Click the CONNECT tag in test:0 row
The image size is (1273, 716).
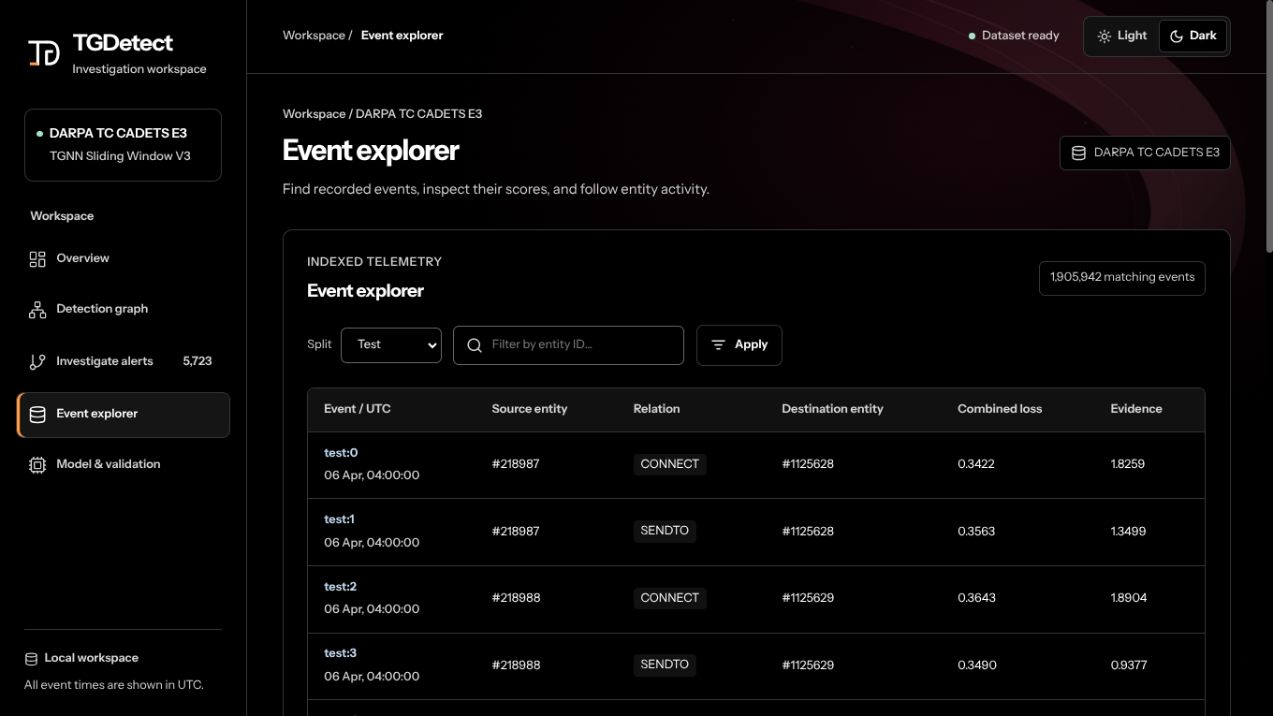click(669, 465)
